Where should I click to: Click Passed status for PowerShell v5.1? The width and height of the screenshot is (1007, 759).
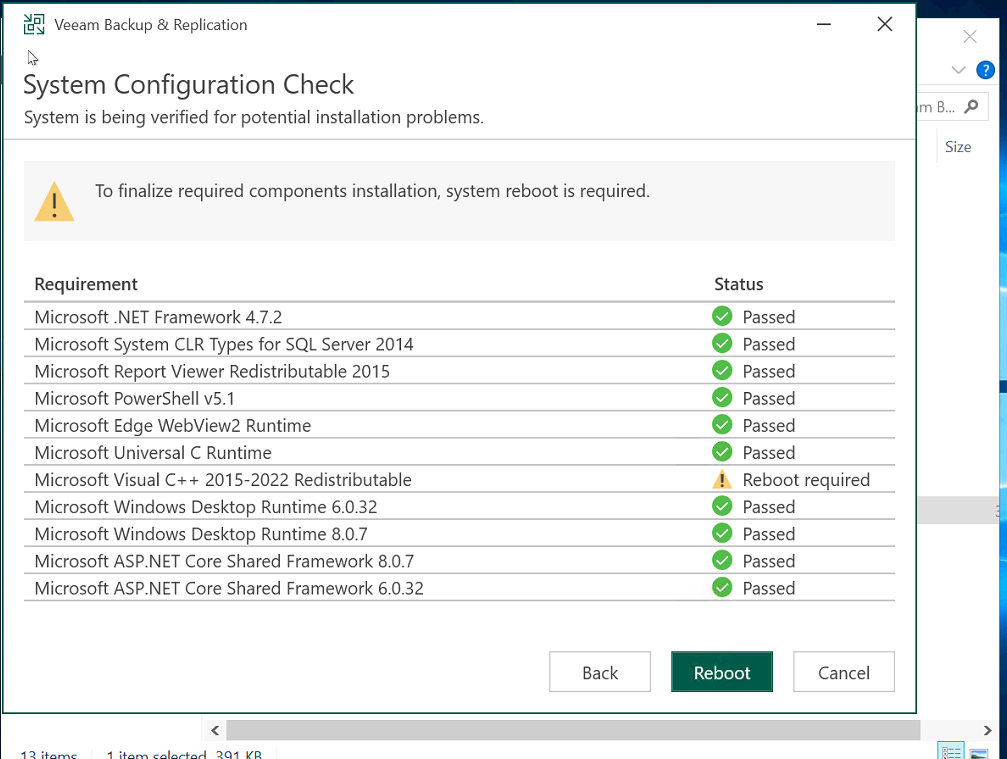(x=769, y=398)
